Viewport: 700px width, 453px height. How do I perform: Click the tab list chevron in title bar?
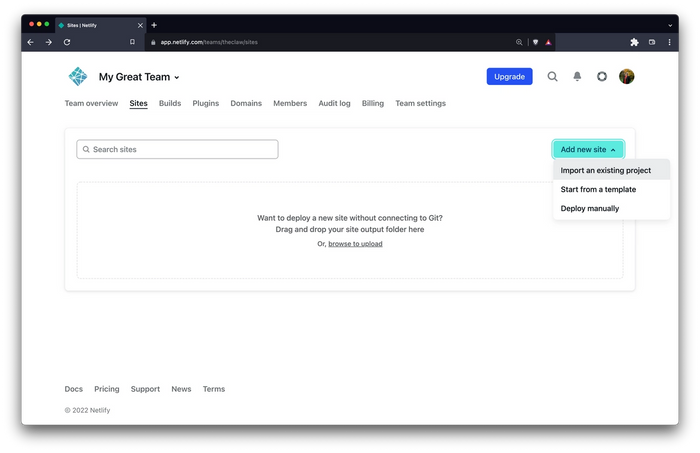pyautogui.click(x=670, y=25)
